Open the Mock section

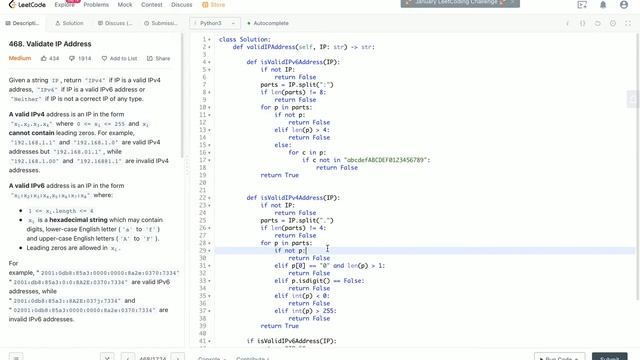[x=125, y=5]
